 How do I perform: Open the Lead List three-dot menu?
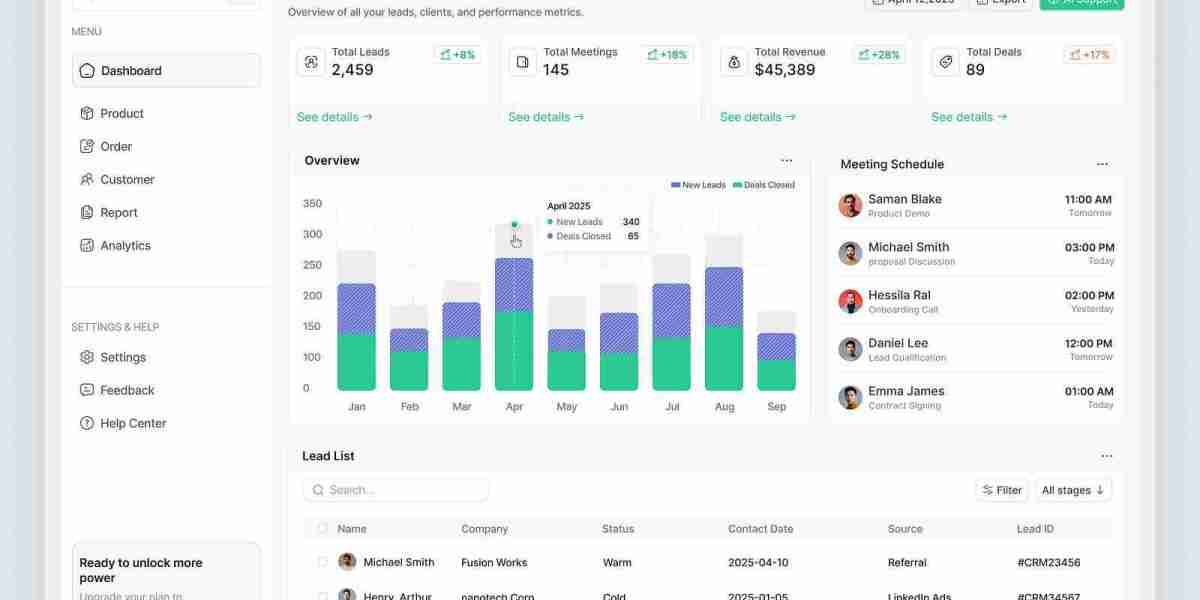[x=1106, y=456]
